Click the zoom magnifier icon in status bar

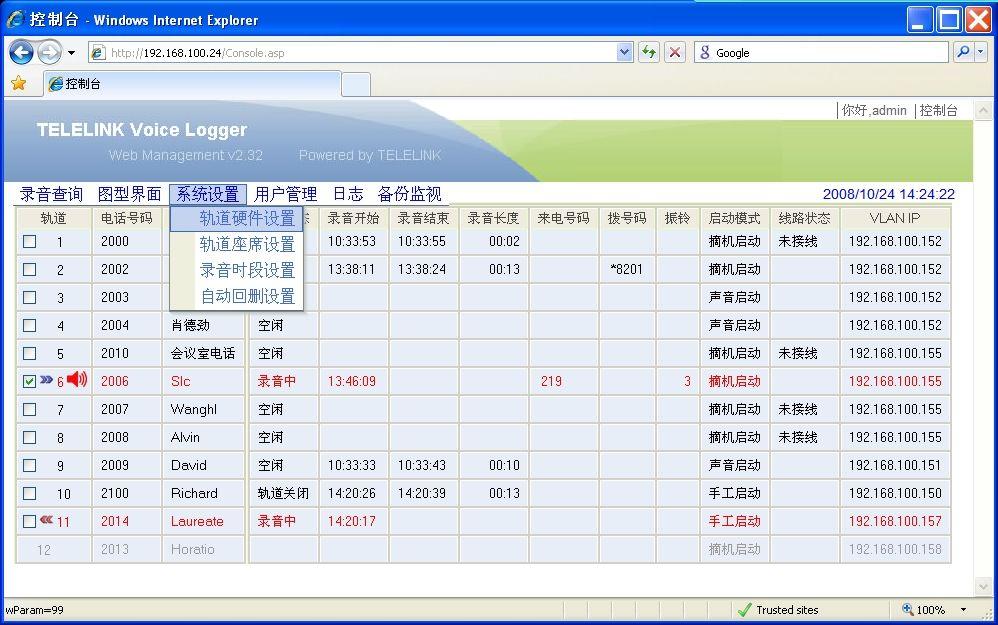[x=908, y=609]
